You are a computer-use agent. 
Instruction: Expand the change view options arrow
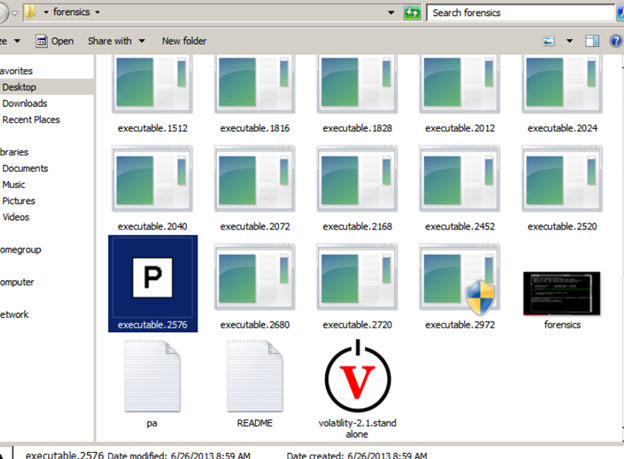pos(569,41)
